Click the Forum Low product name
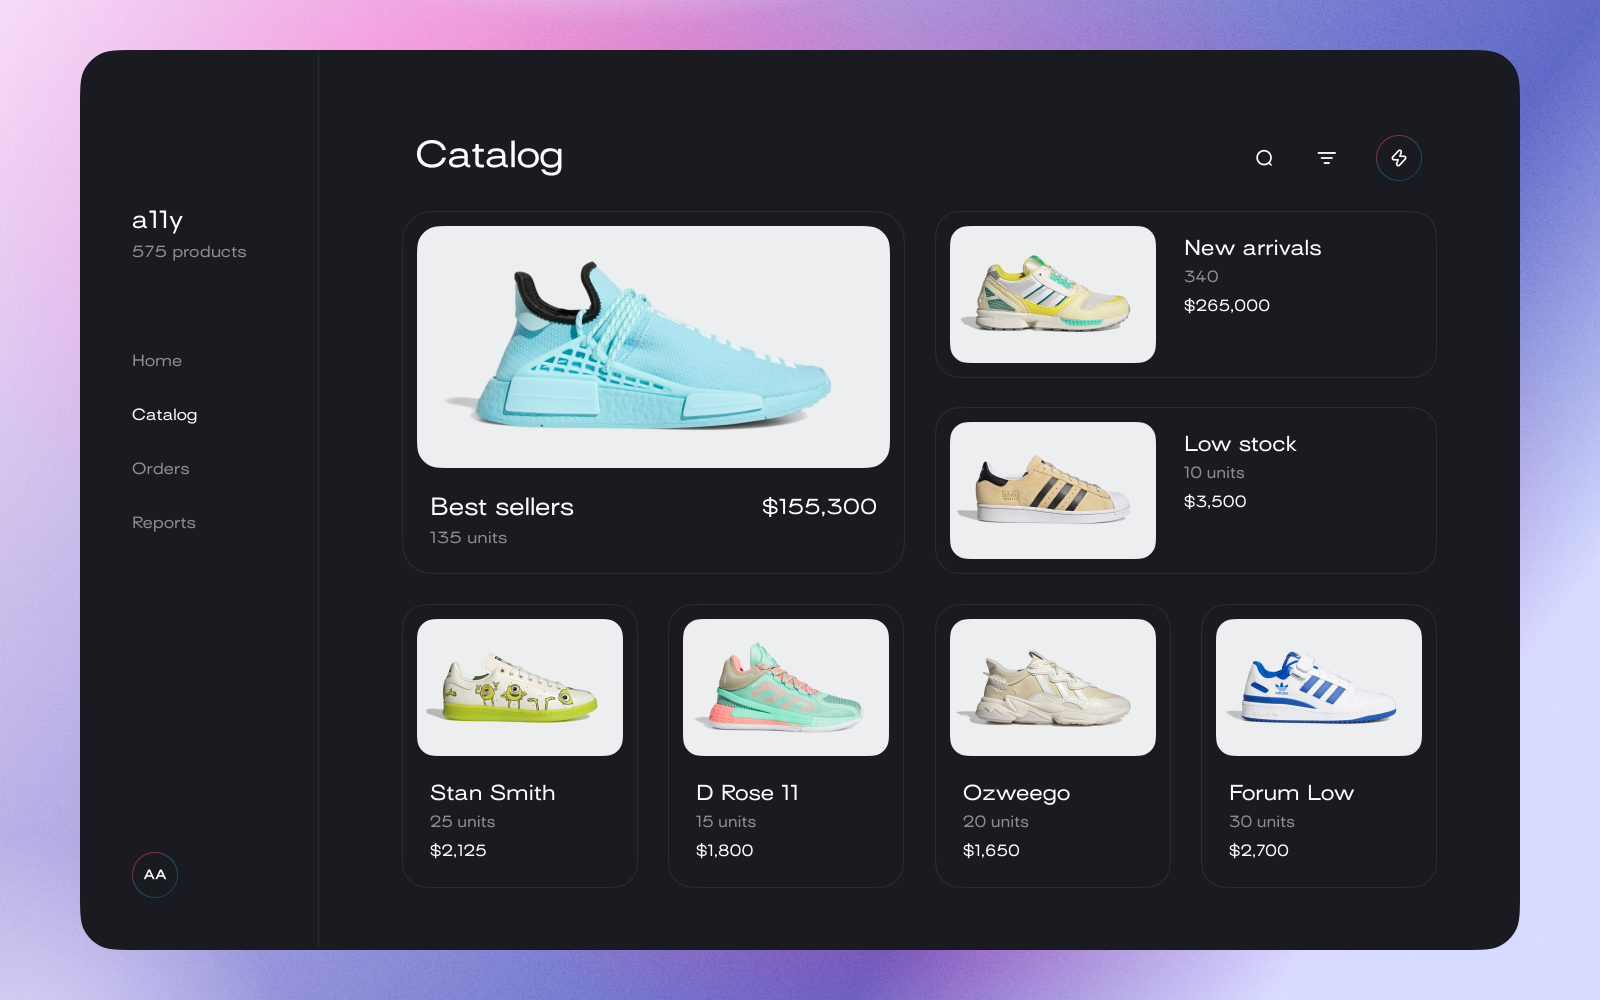 (x=1291, y=793)
